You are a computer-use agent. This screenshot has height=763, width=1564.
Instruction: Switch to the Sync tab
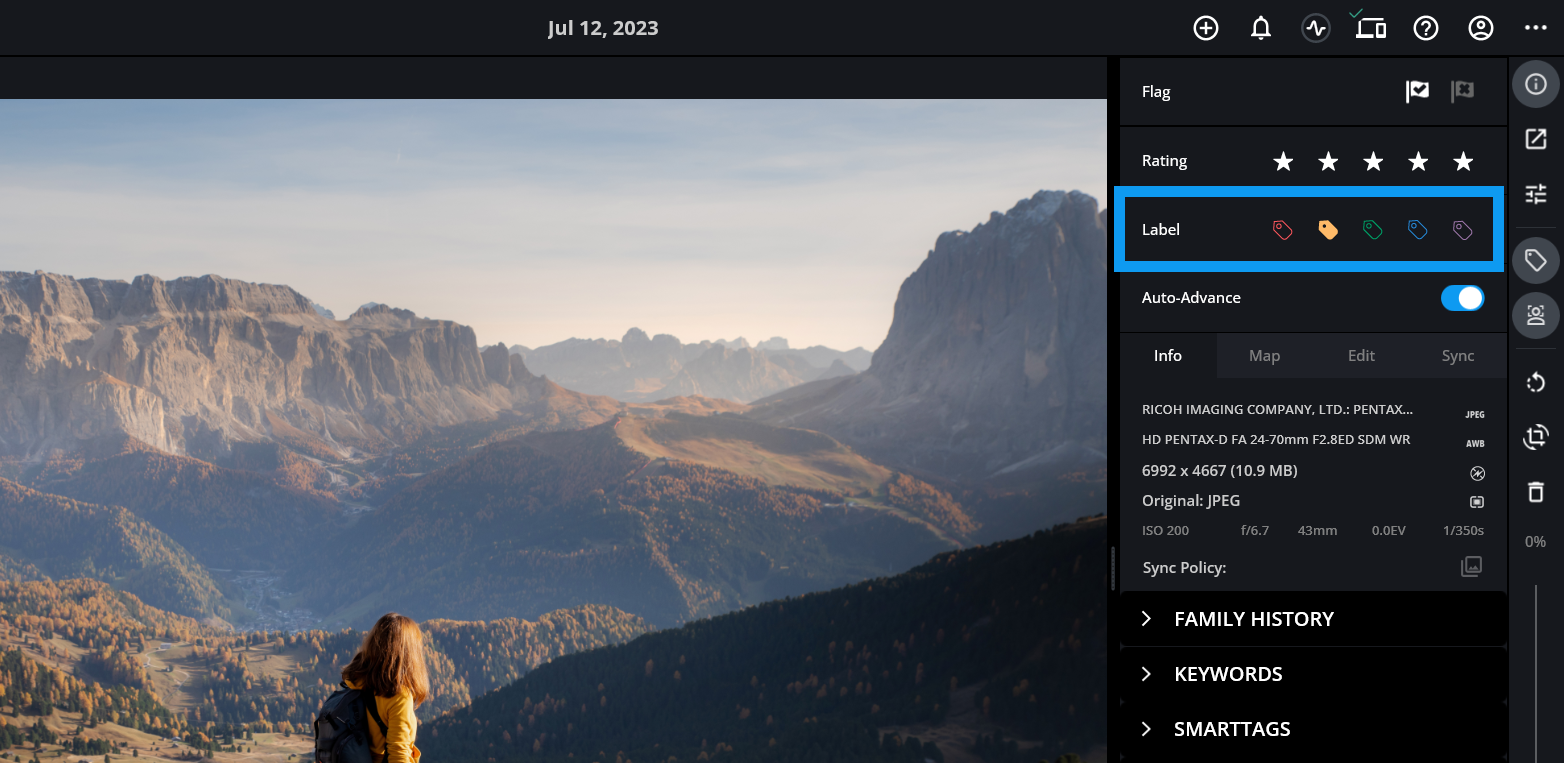tap(1457, 356)
